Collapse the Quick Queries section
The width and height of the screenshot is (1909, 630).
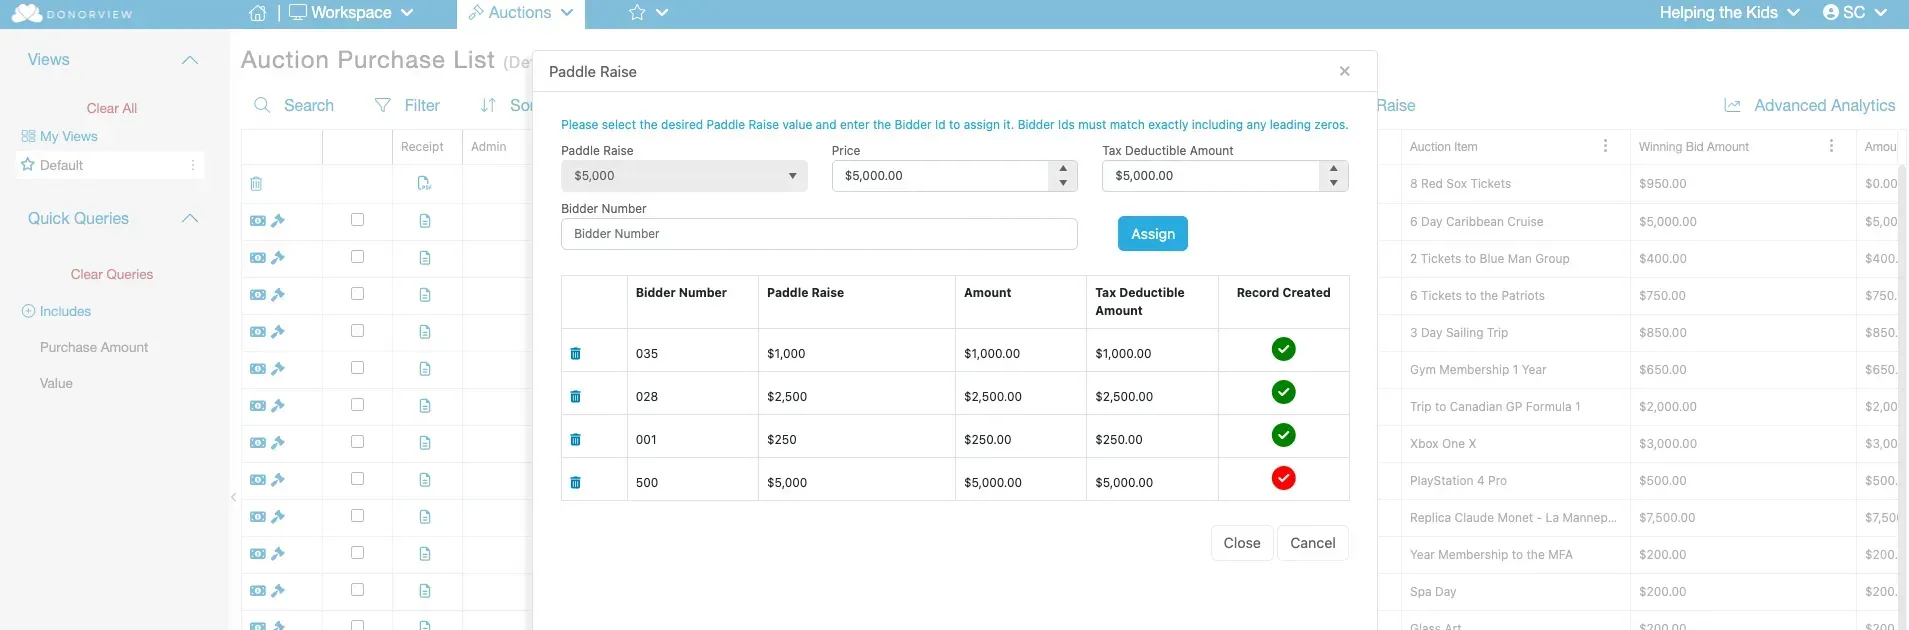coord(190,219)
